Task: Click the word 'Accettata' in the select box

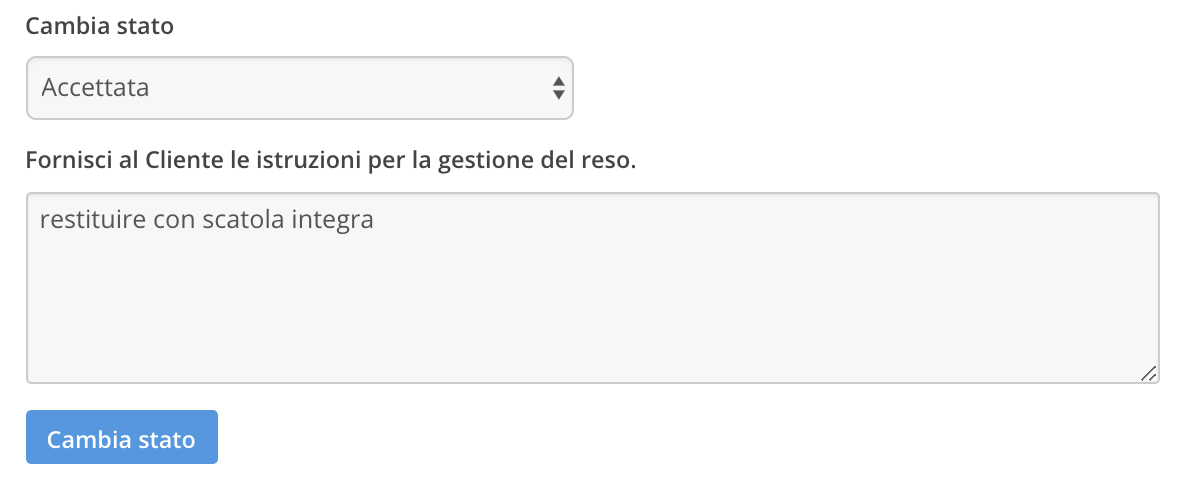Action: (95, 88)
